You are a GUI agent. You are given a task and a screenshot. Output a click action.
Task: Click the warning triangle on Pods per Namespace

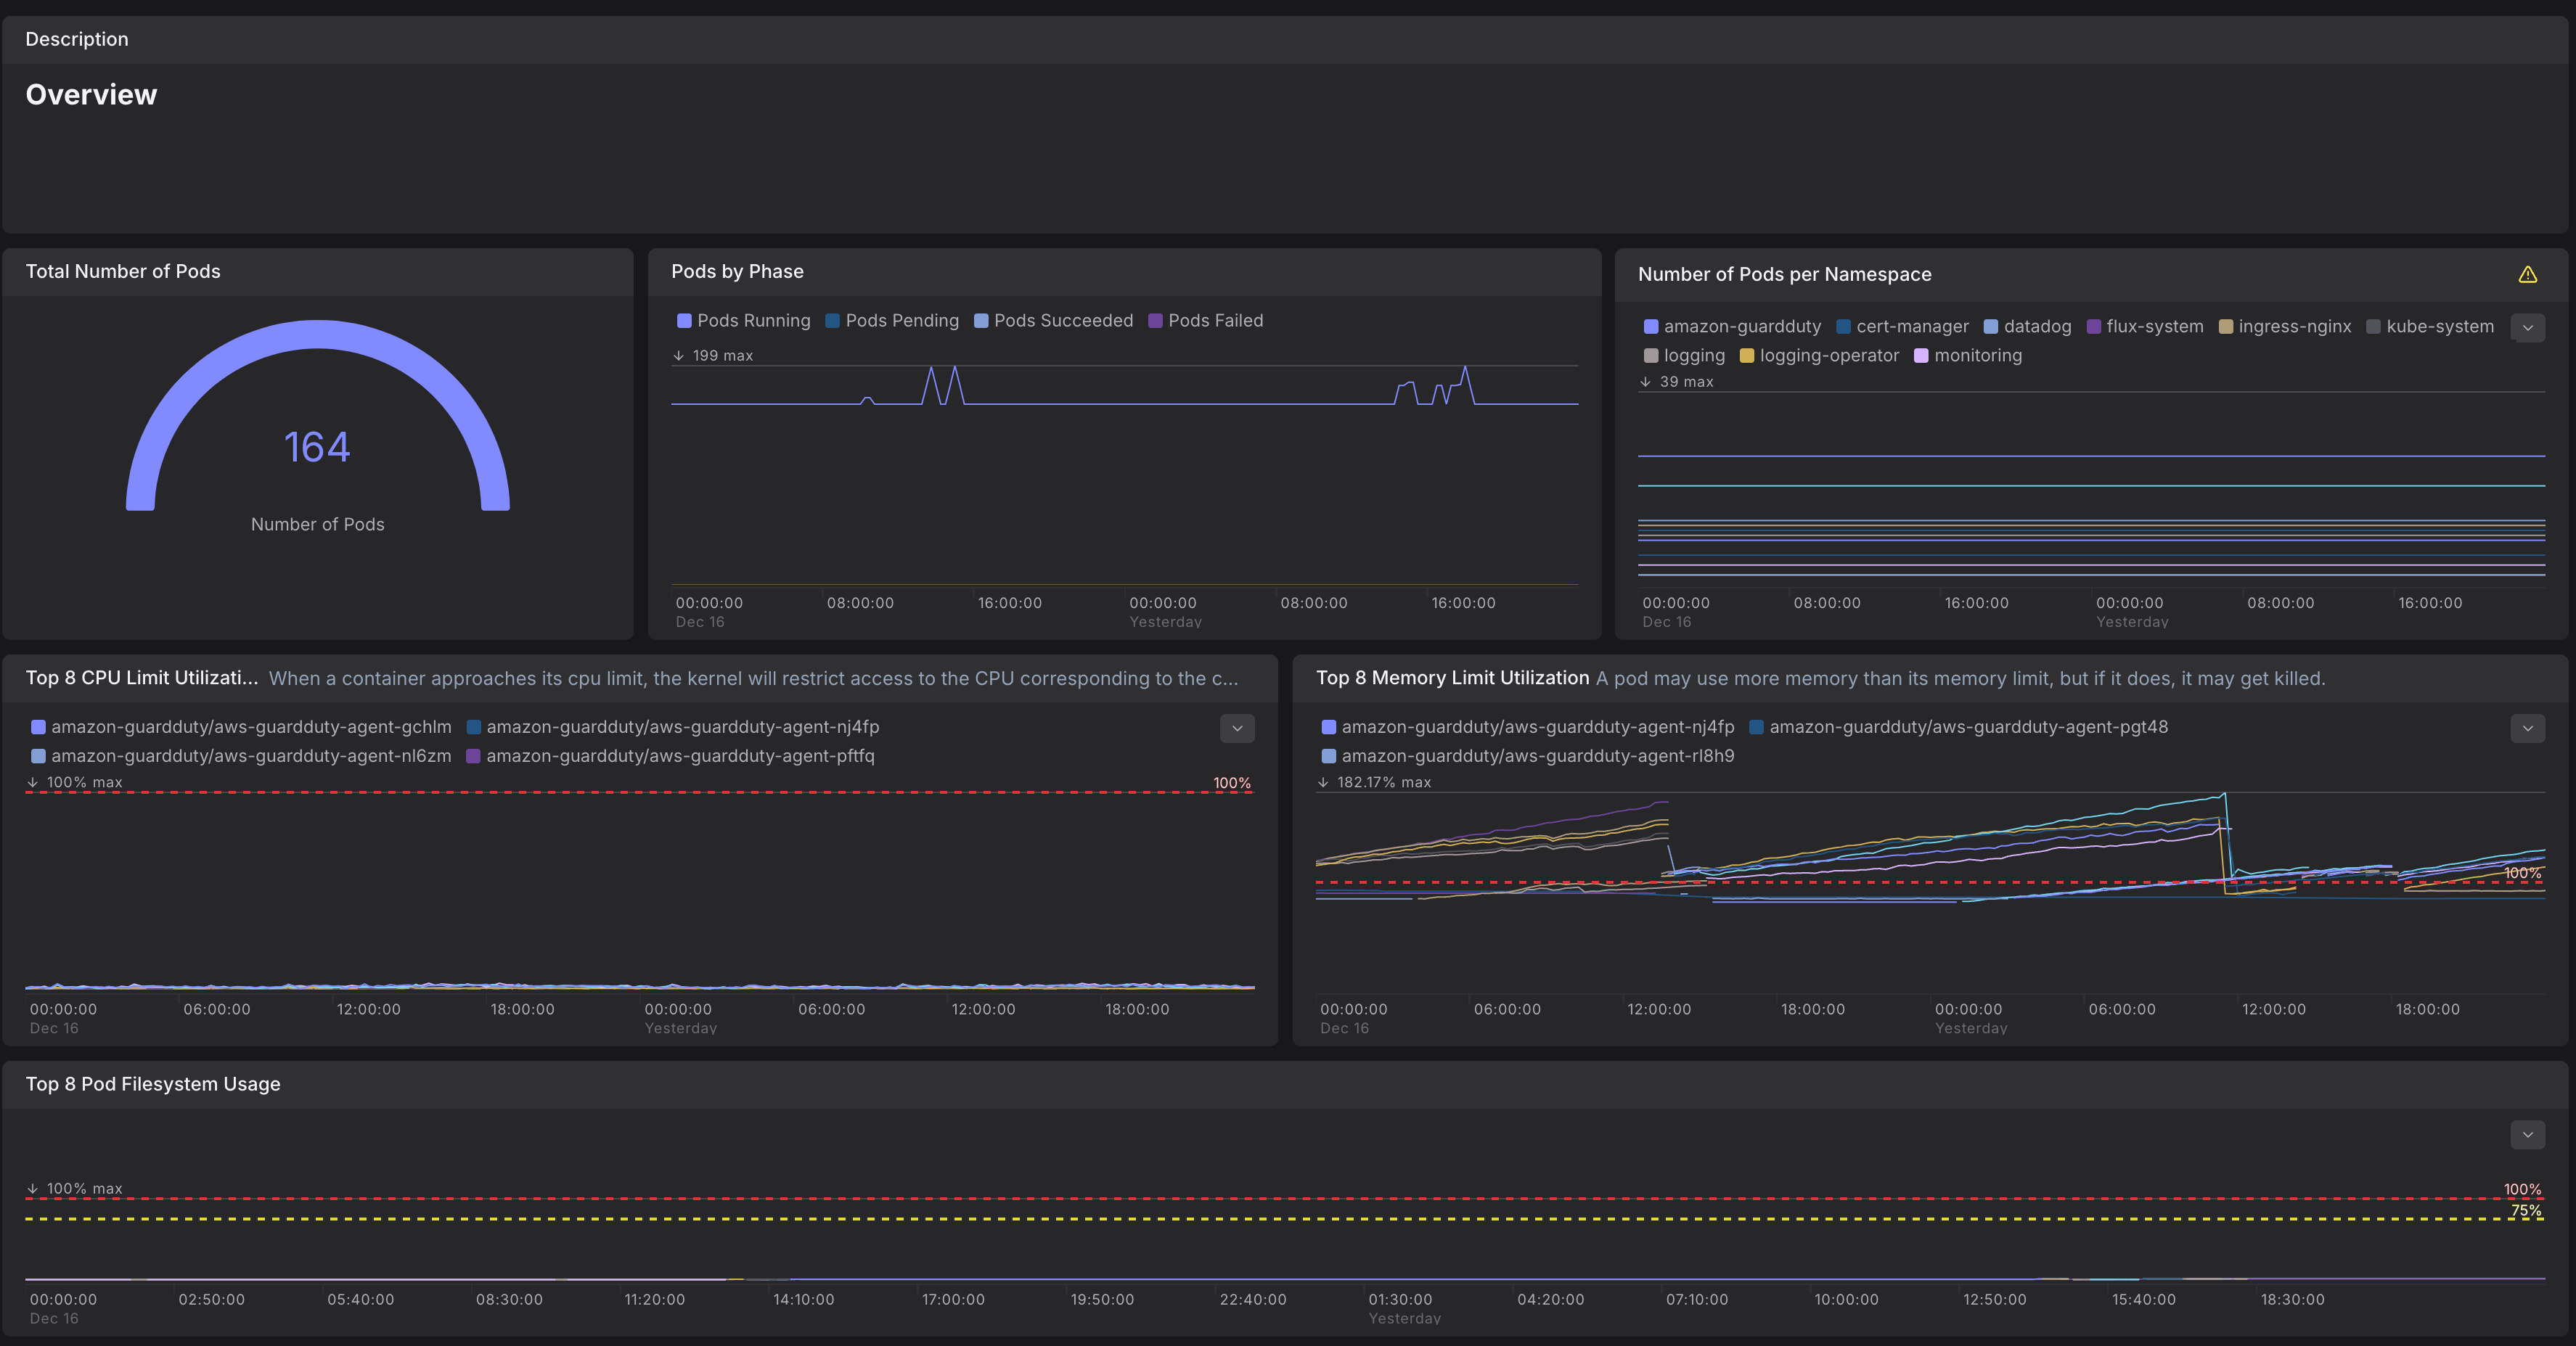point(2527,274)
